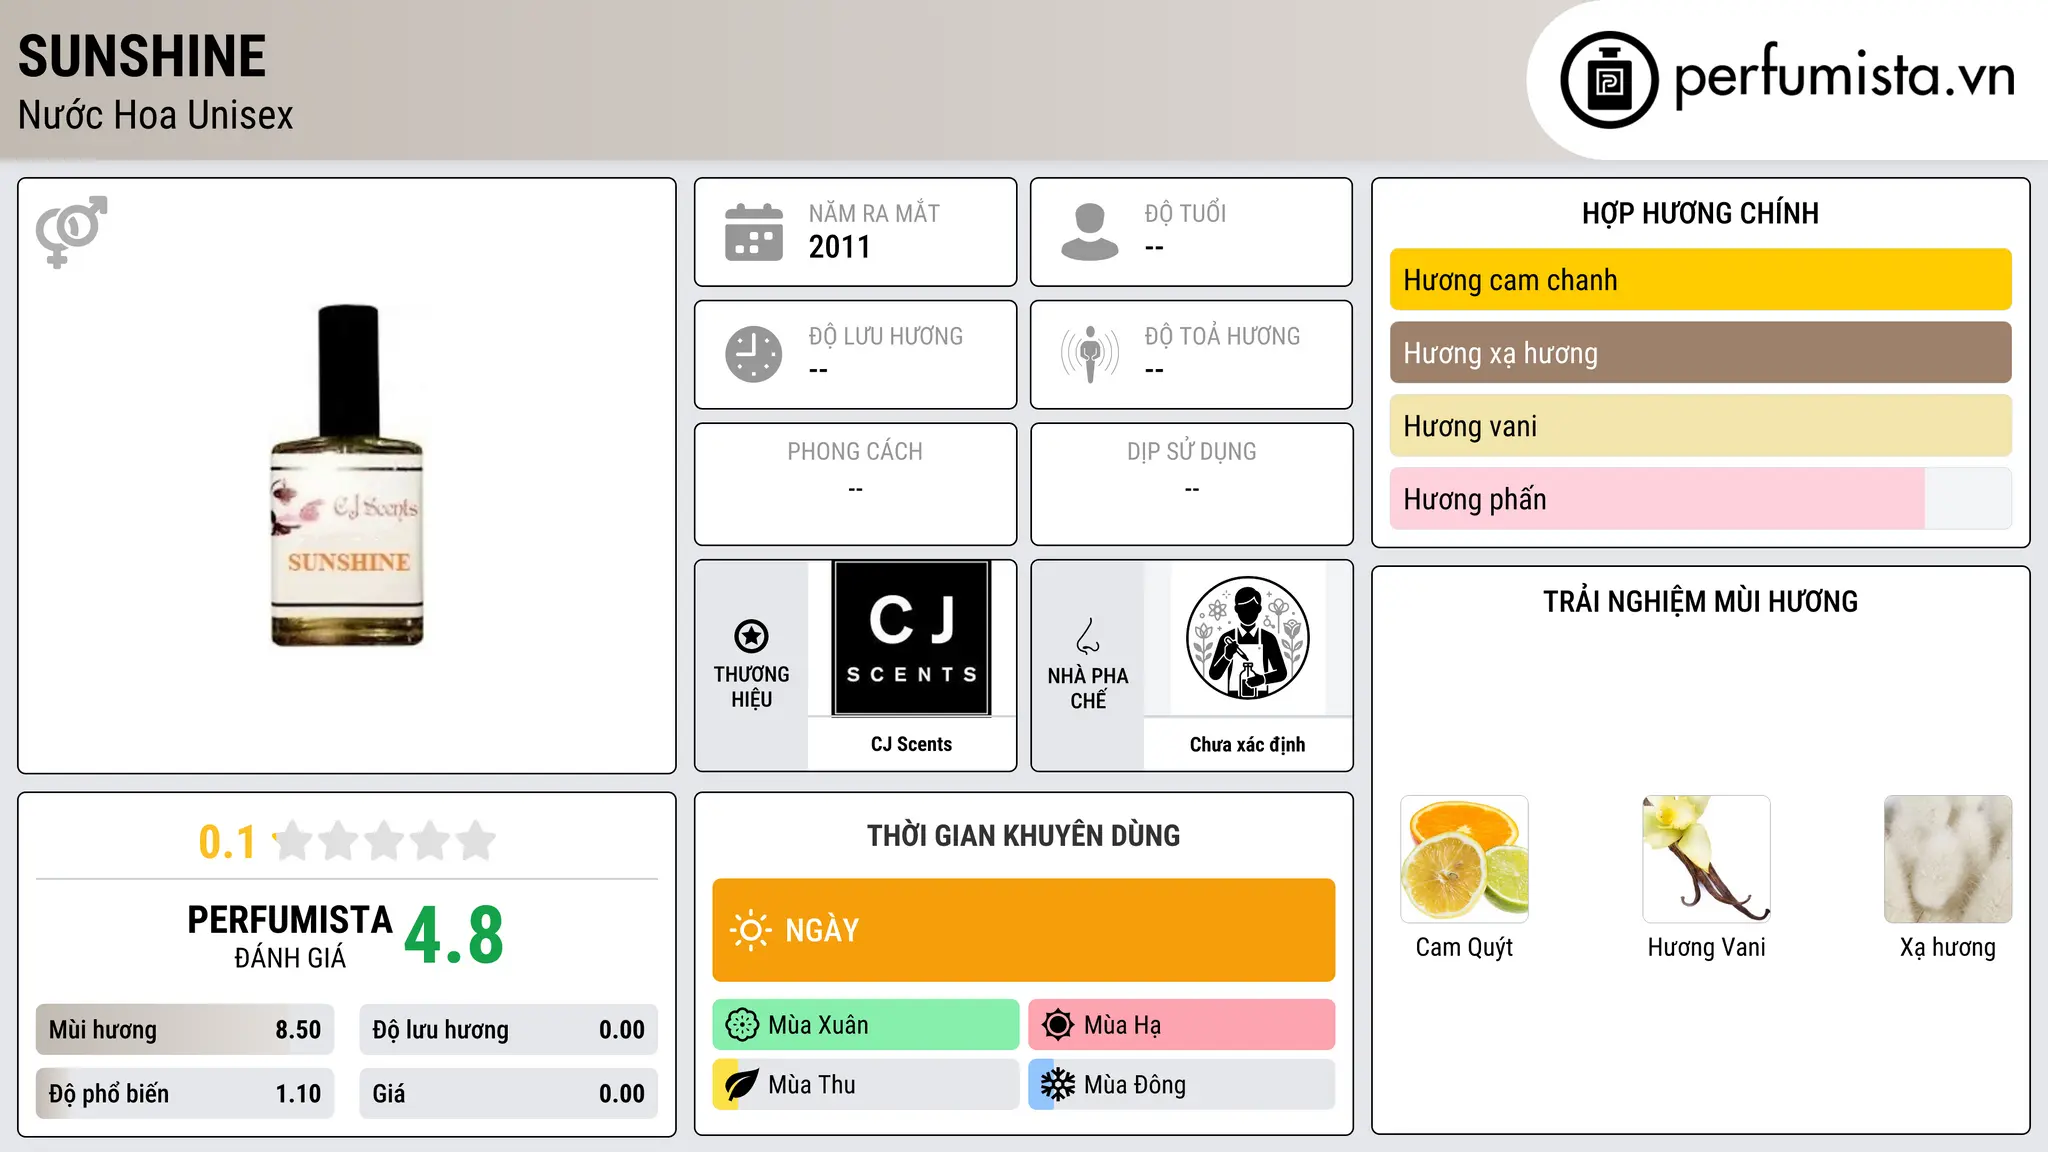
Task: Click the sun icon for Mùa Hạ
Action: (1058, 1025)
